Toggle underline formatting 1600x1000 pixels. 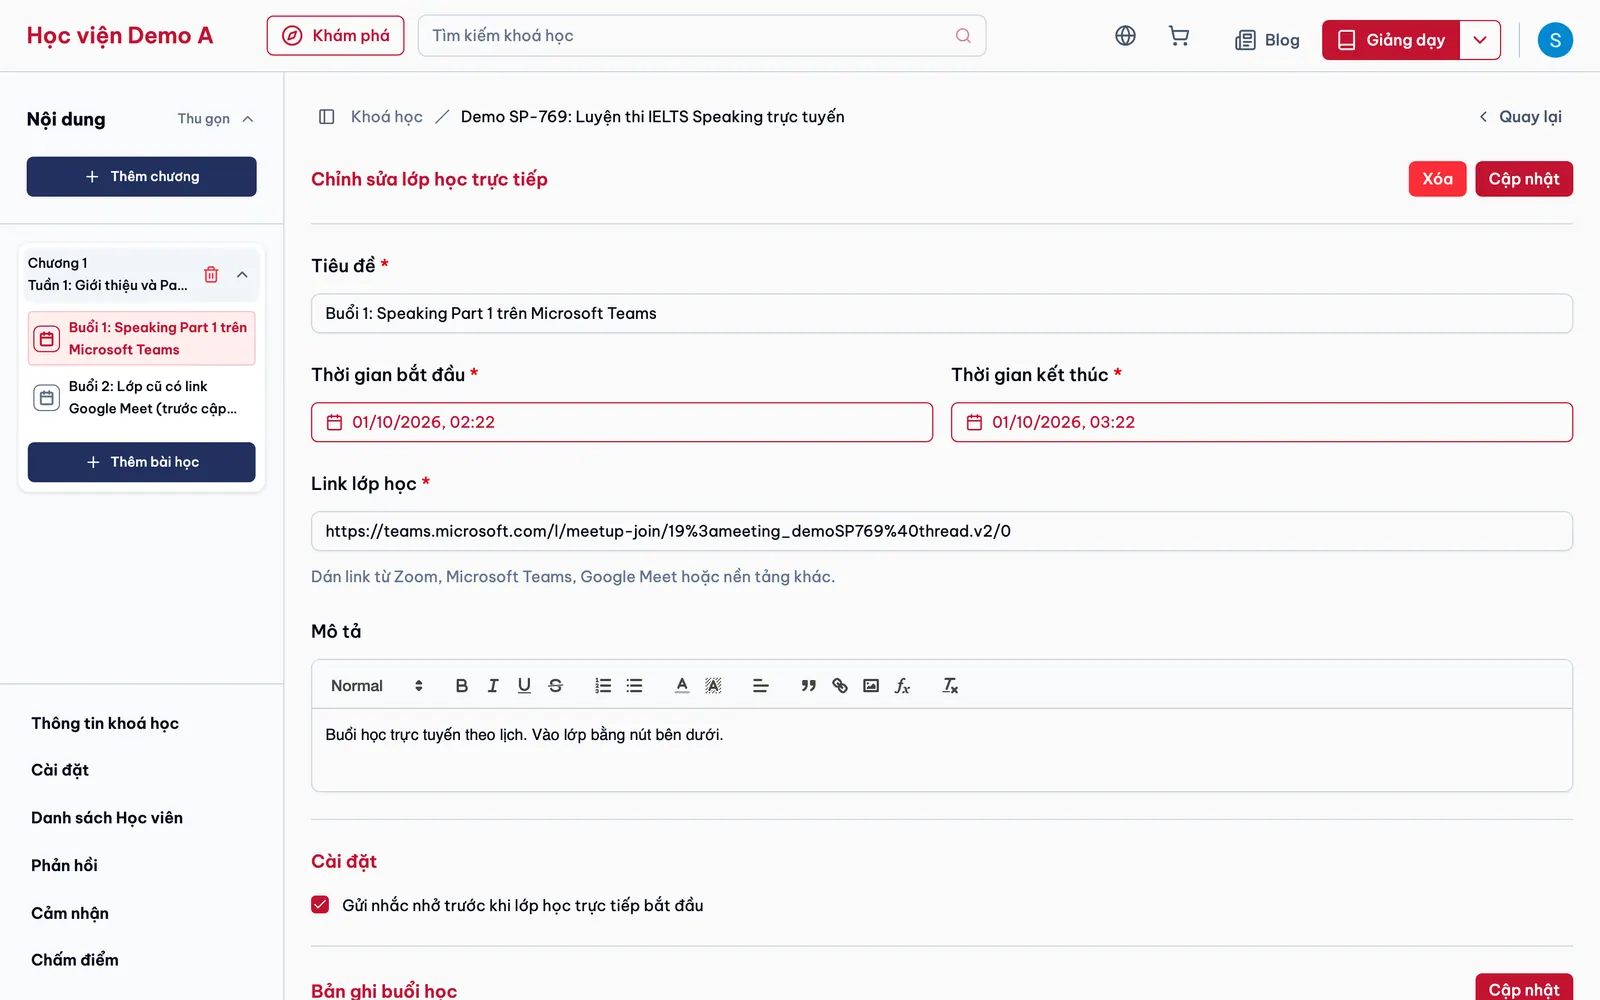tap(524, 686)
